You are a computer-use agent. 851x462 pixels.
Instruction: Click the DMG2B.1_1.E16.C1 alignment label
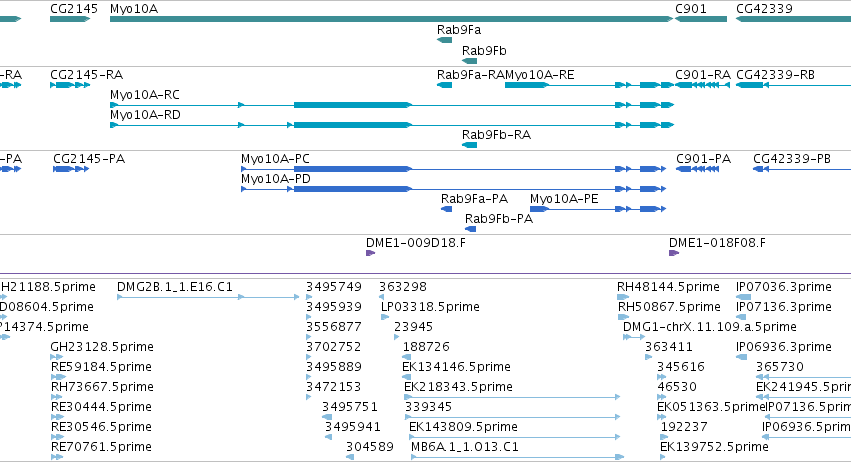click(175, 287)
